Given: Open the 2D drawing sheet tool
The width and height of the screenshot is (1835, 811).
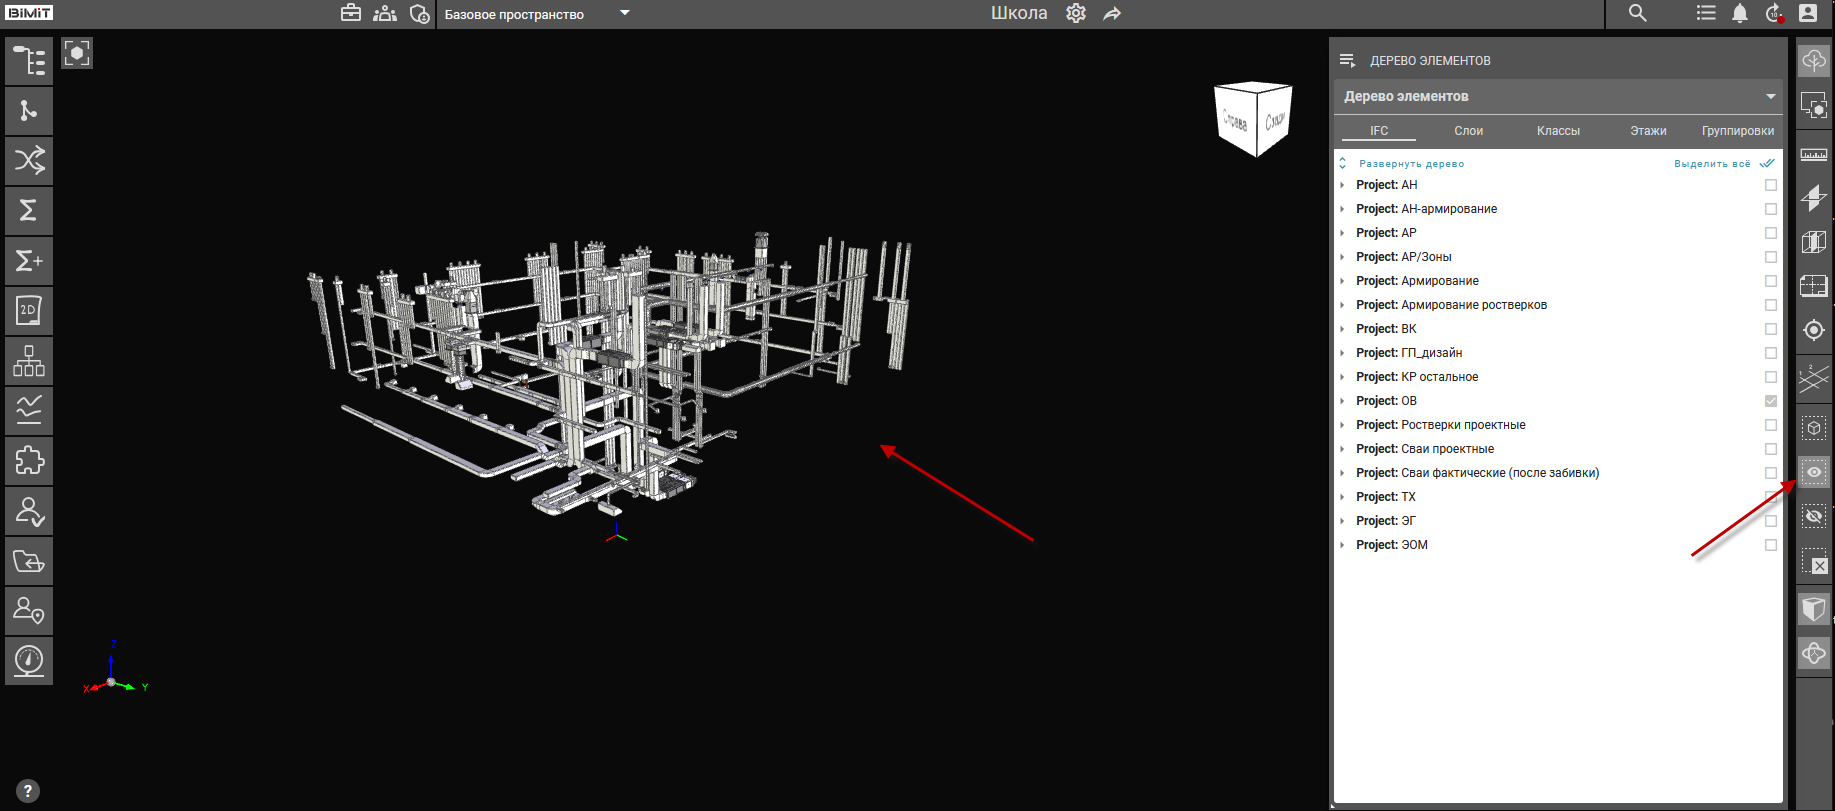Looking at the screenshot, I should (29, 311).
